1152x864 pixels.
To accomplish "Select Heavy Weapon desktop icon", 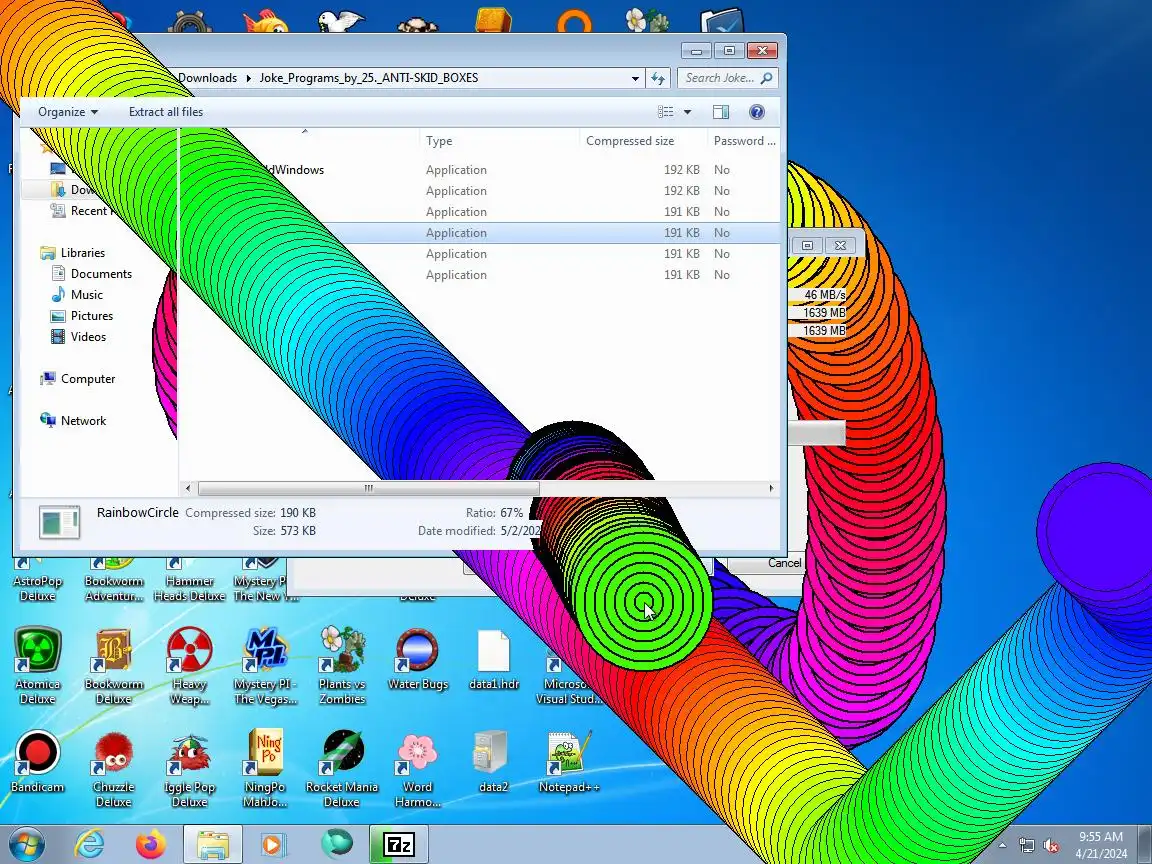I will coord(190,665).
